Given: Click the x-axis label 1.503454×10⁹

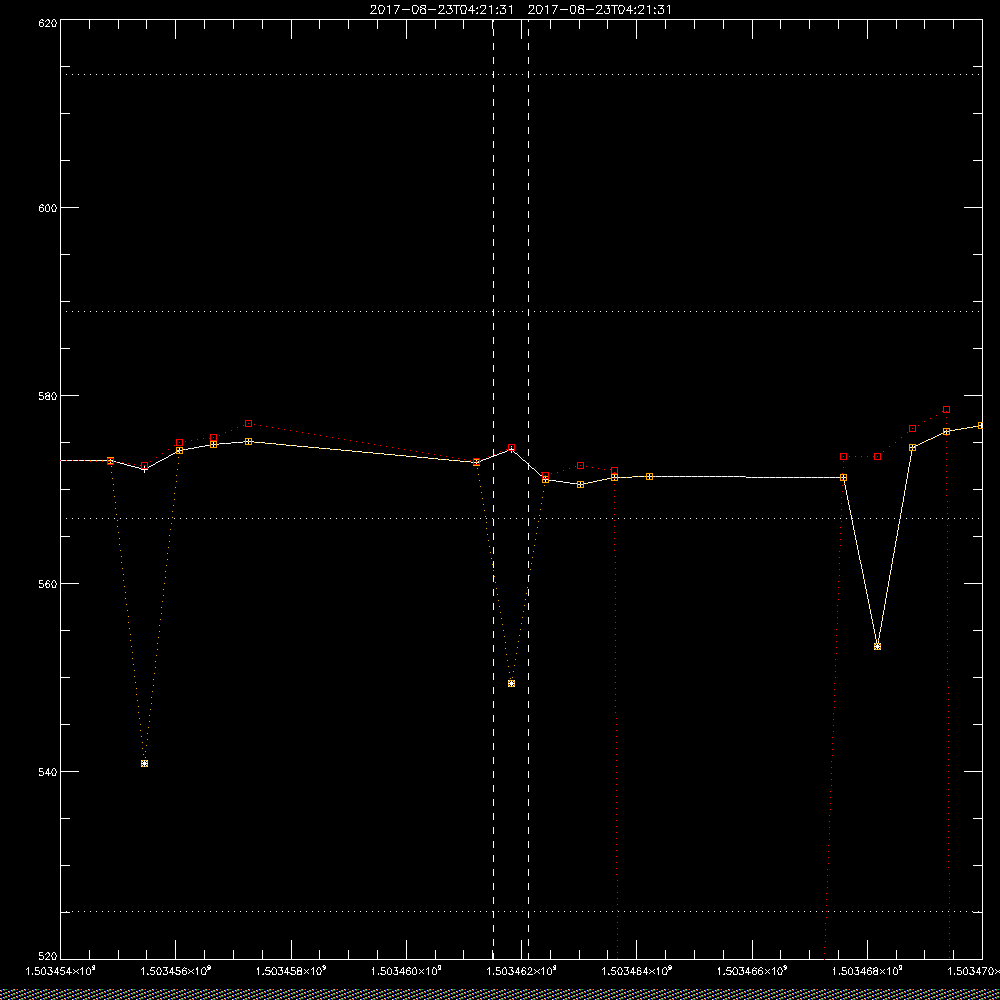Looking at the screenshot, I should [x=60, y=971].
